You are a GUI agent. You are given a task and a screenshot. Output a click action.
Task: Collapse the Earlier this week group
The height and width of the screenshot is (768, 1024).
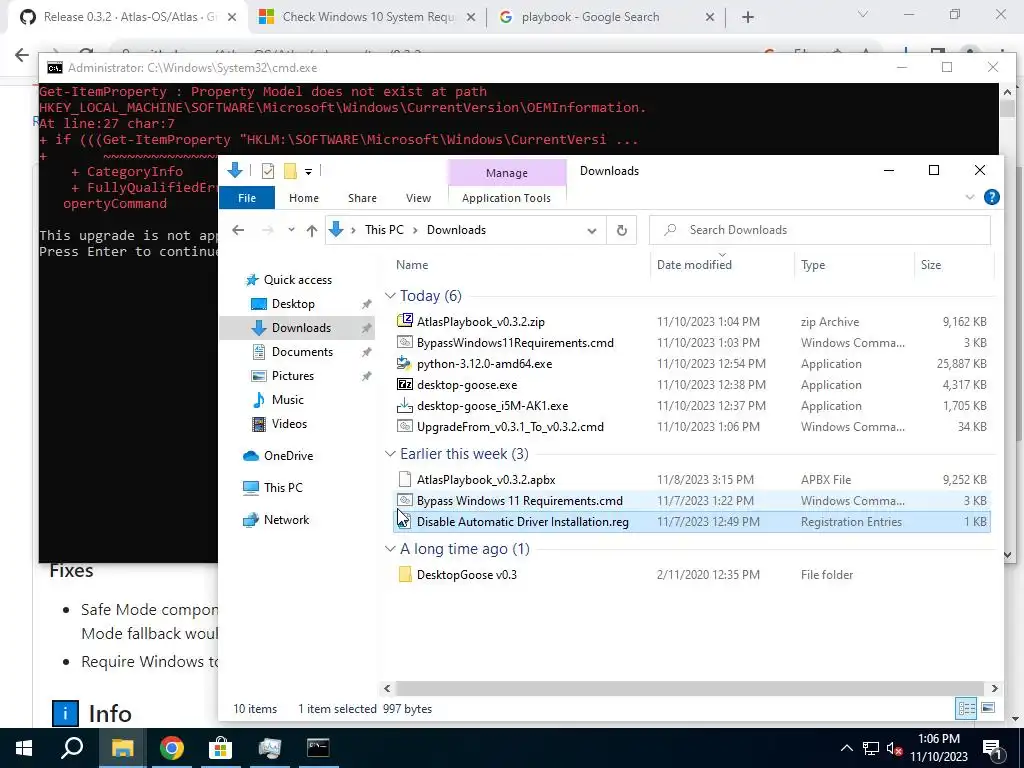[390, 454]
